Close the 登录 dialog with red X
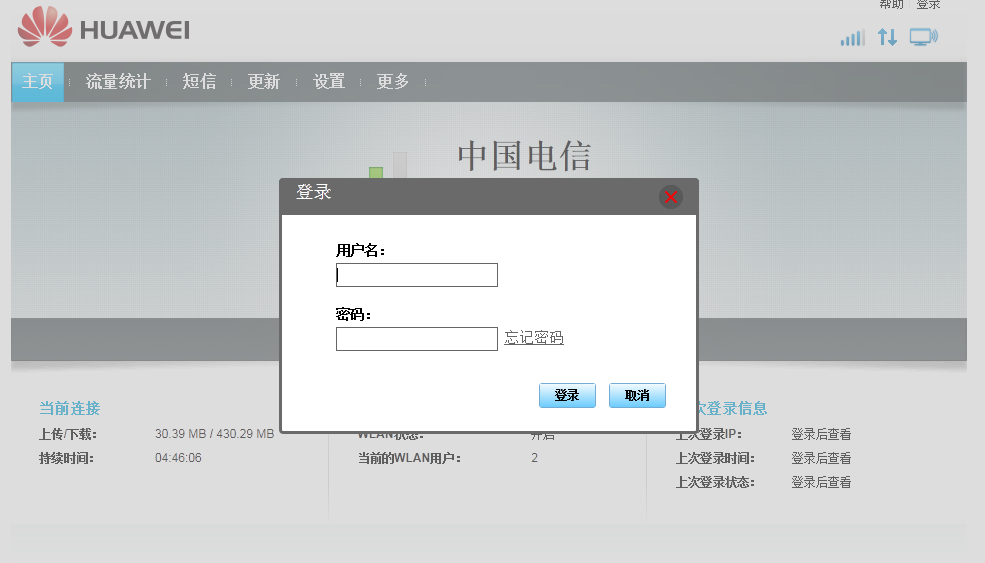Viewport: 985px width, 563px height. point(671,197)
